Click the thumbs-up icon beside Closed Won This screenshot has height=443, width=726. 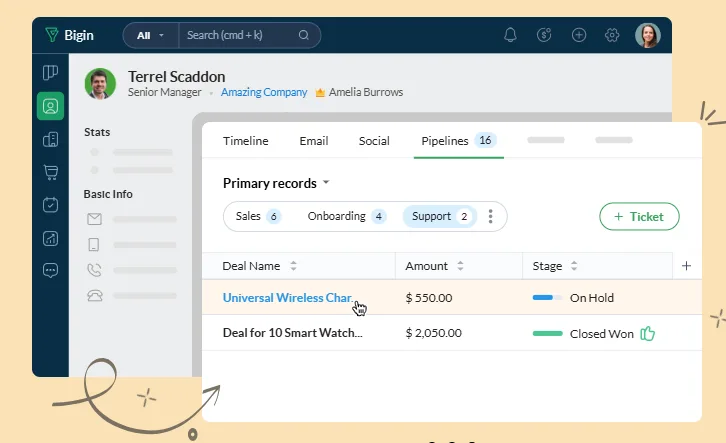648,333
